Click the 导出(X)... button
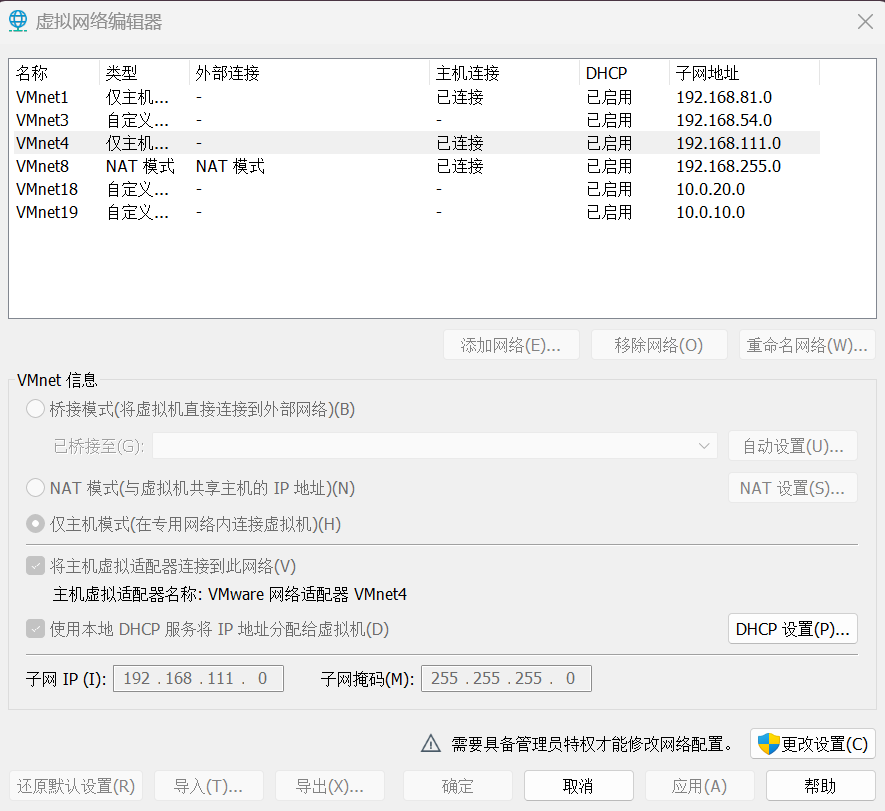 [330, 786]
